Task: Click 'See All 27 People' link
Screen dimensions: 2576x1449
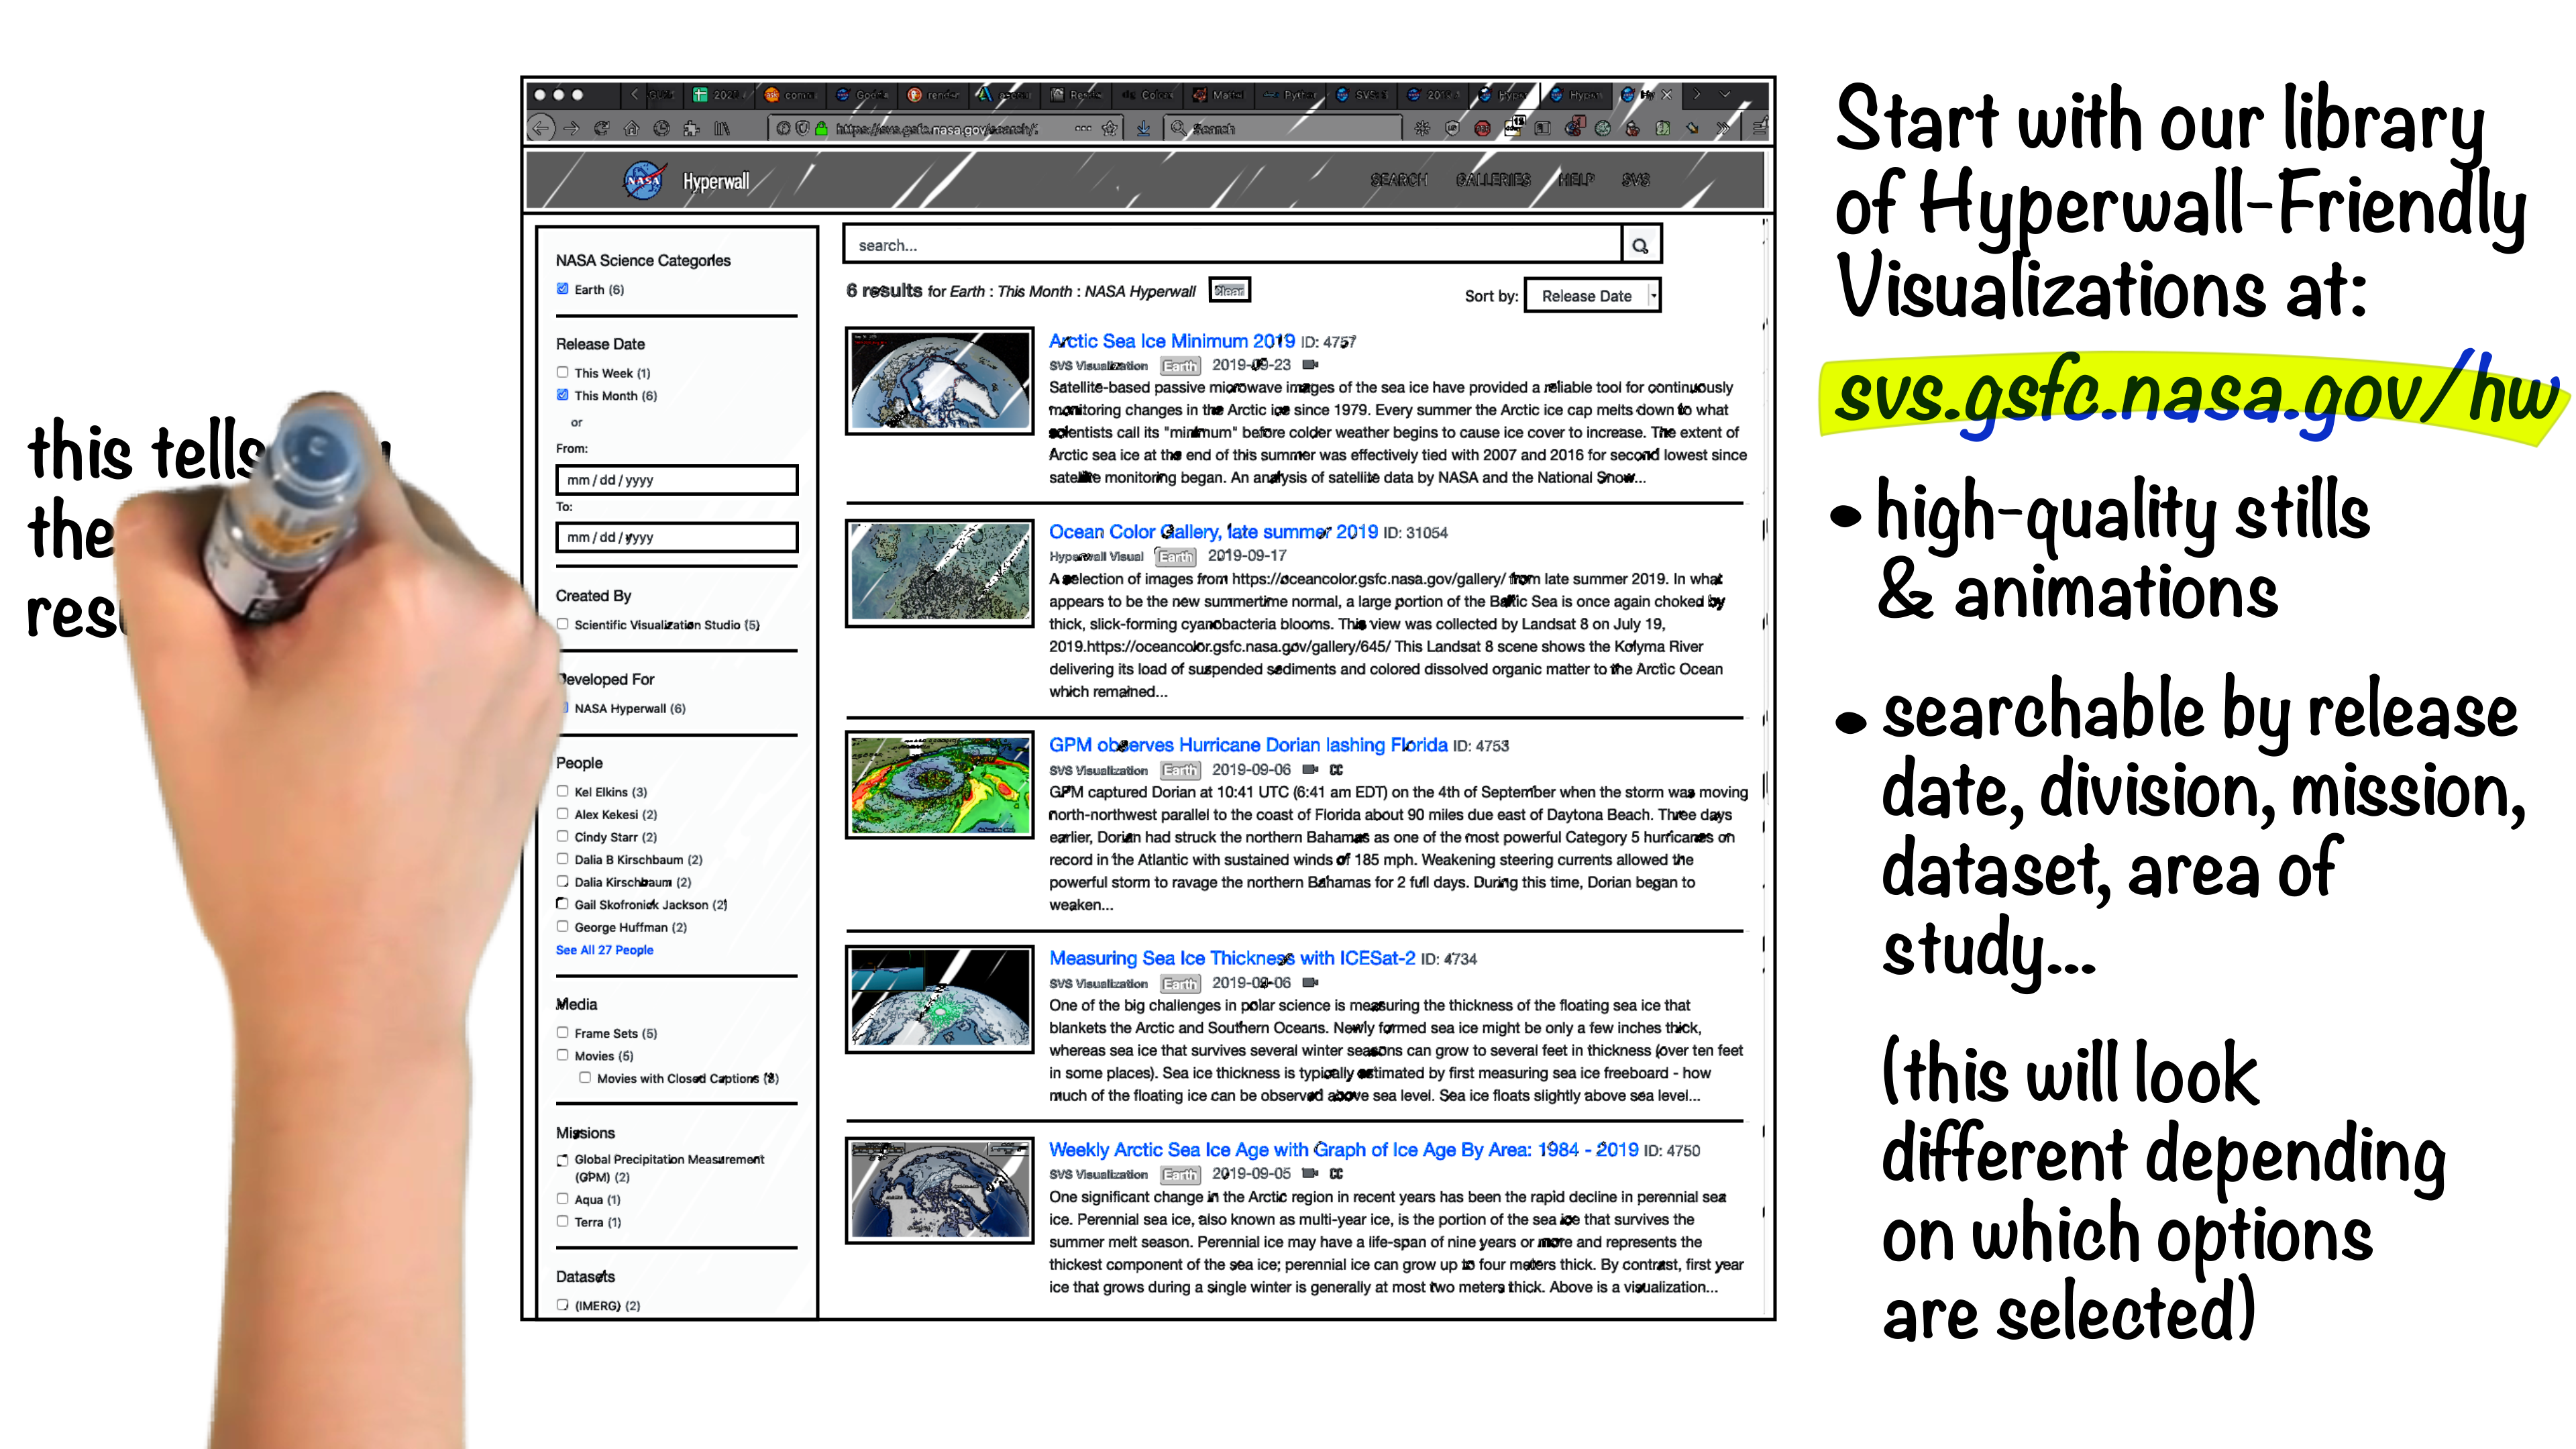Action: click(x=604, y=950)
